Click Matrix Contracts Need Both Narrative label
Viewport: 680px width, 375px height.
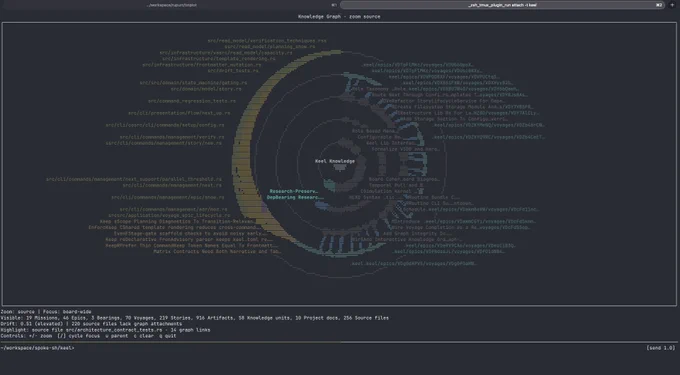tap(216, 251)
